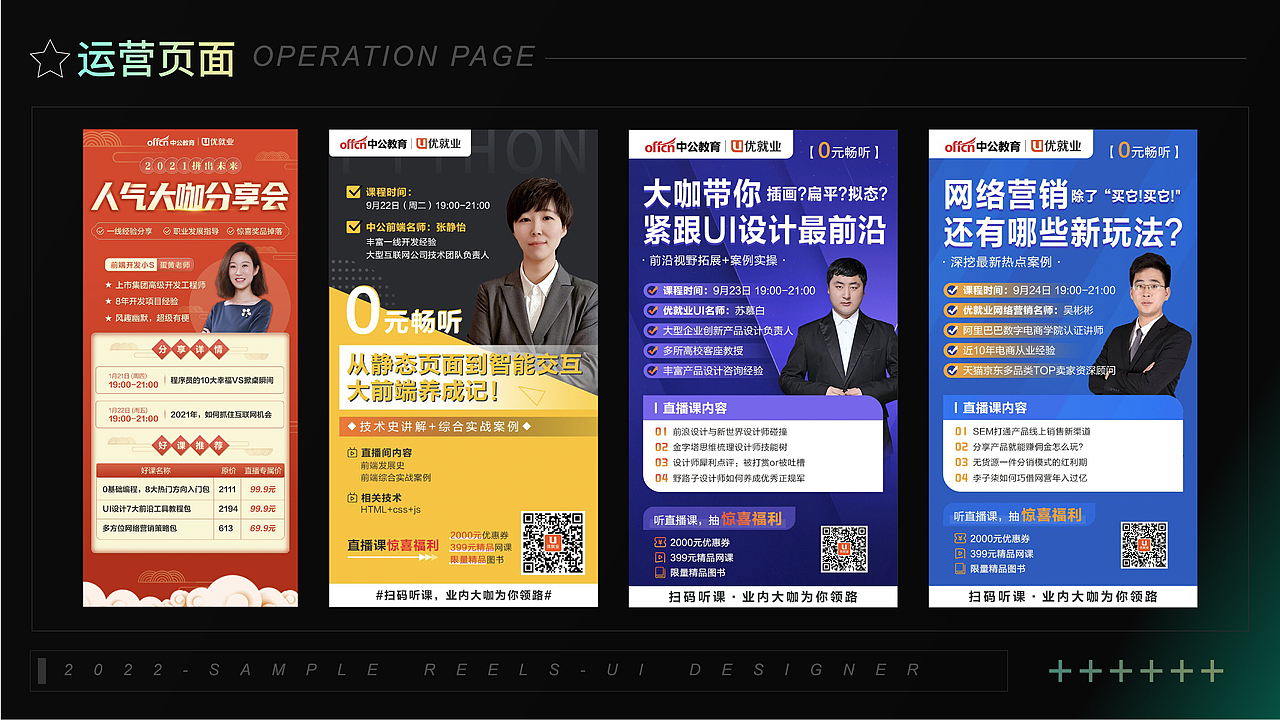
Task: Click the row 2021年,如何抓住互联网机会
Action: pyautogui.click(x=190, y=413)
